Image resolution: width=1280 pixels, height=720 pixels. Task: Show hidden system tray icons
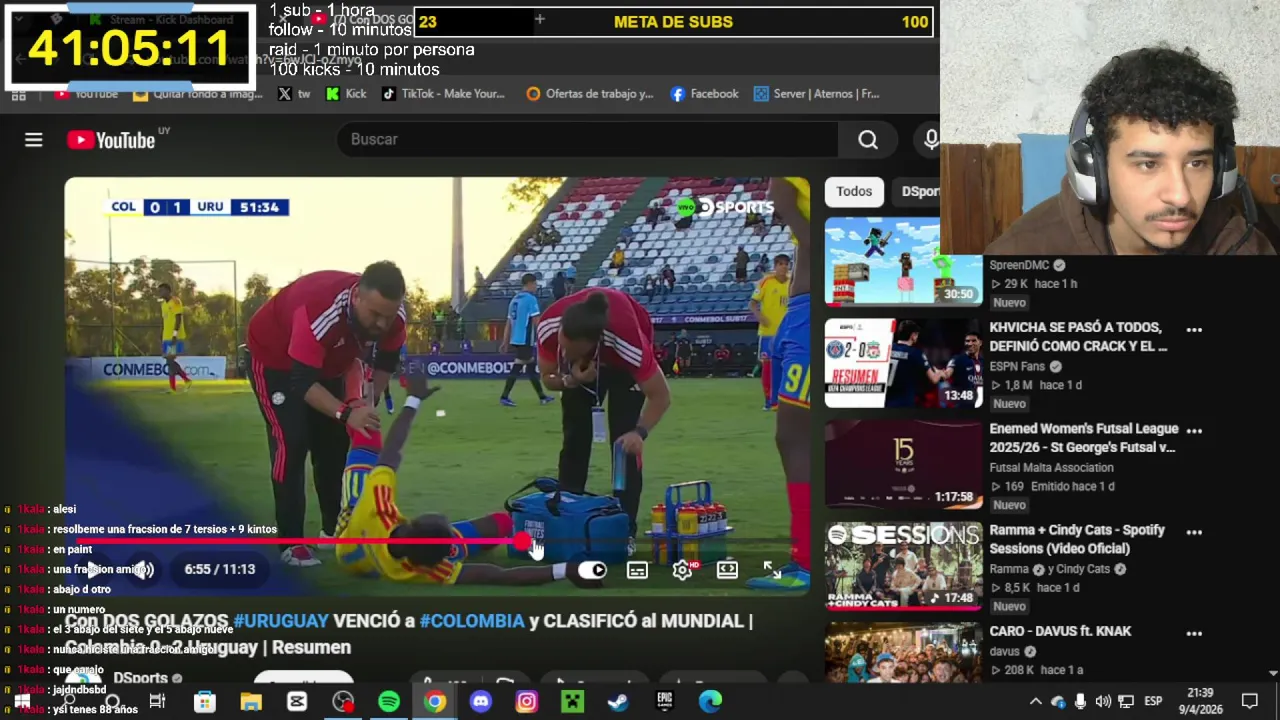1036,702
